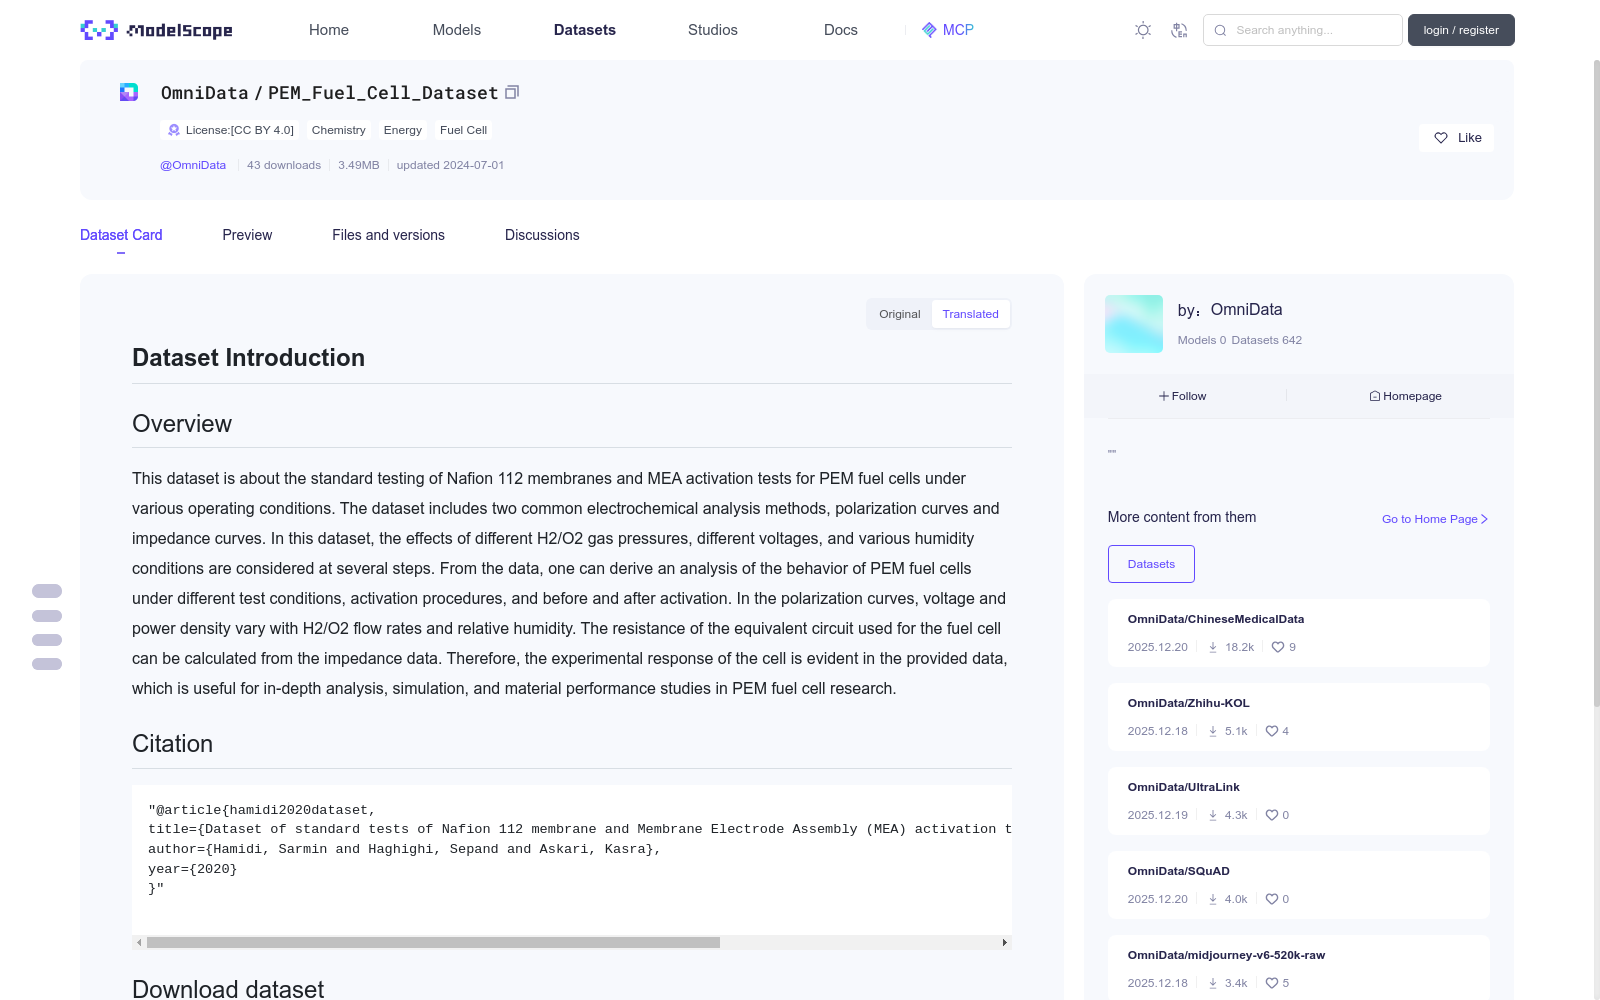Click heart icon on UltraLink card
The height and width of the screenshot is (1000, 1600).
[x=1272, y=815]
